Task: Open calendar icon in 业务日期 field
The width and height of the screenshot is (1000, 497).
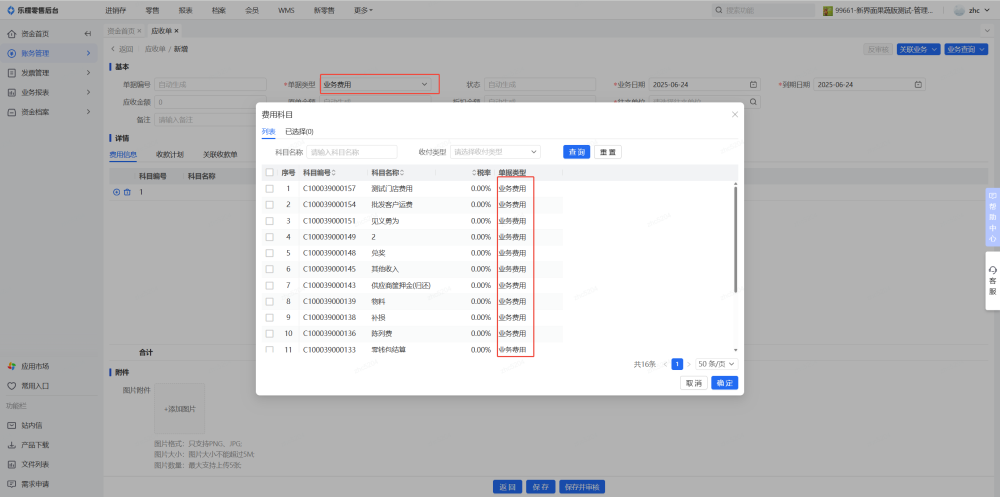Action: coord(752,84)
